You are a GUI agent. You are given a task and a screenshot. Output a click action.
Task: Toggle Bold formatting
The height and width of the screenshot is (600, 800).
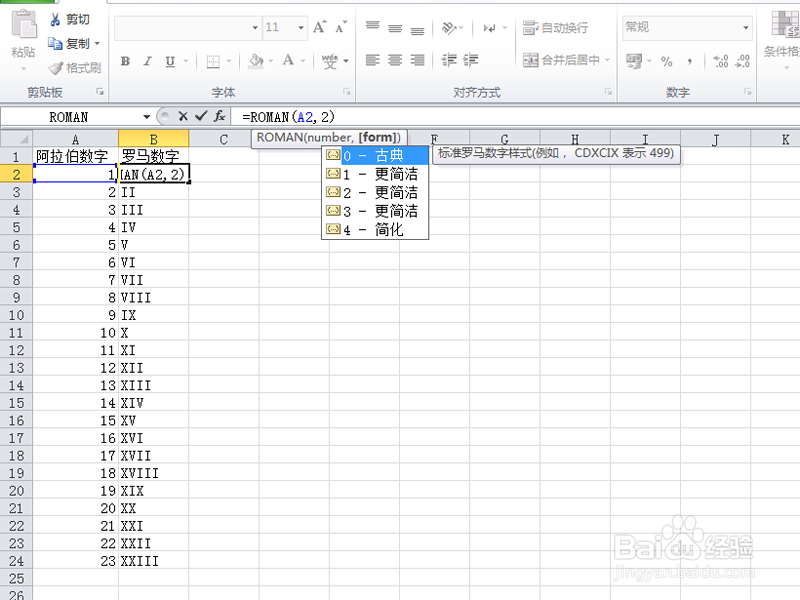pos(125,61)
